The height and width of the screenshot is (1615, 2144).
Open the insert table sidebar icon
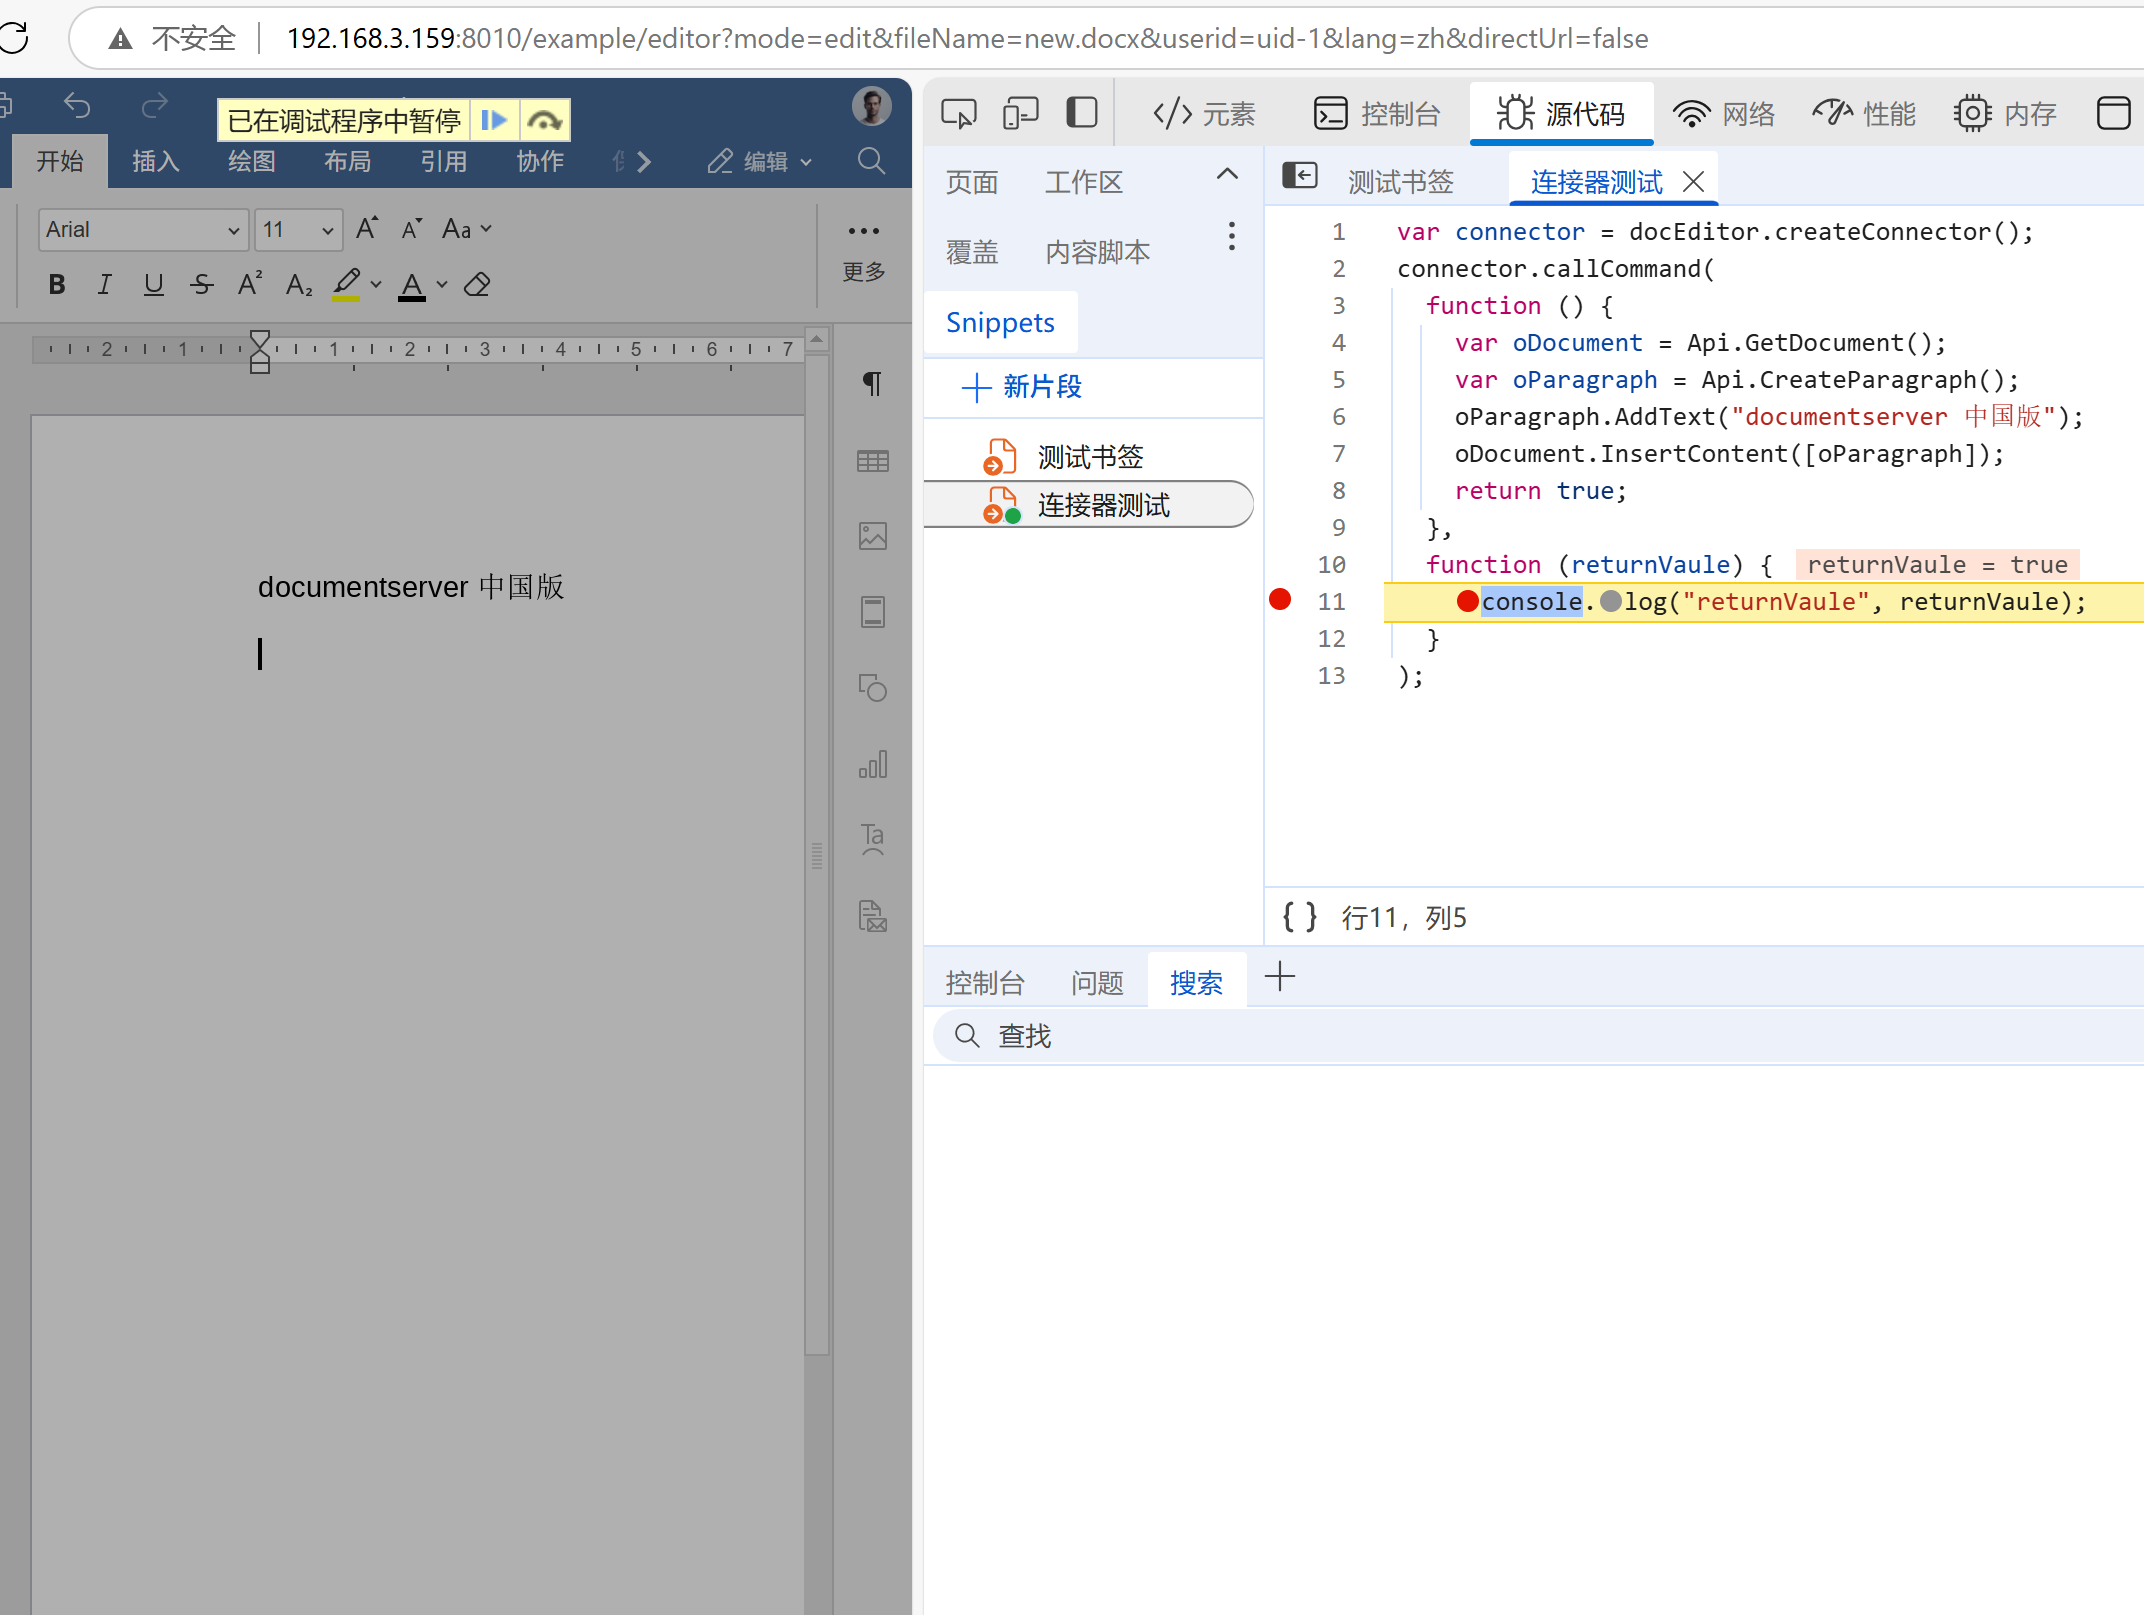point(872,461)
